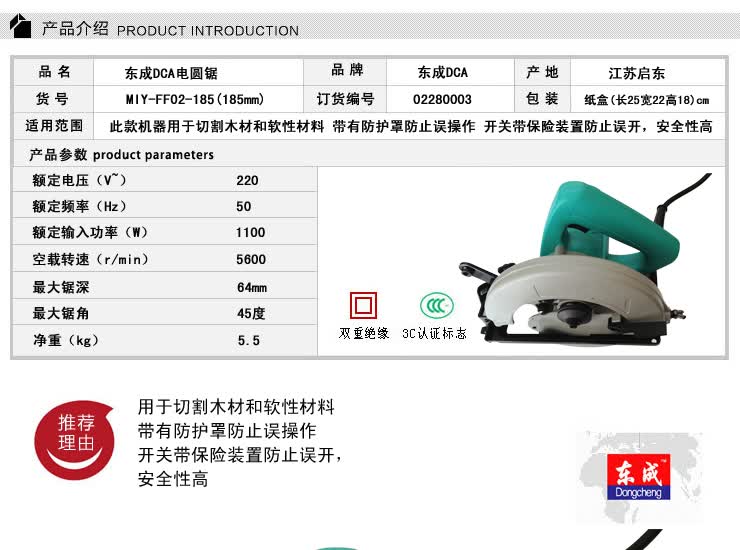Click the 东成 Dongcheng brand logo
Screen dimensions: 740x550
638,477
